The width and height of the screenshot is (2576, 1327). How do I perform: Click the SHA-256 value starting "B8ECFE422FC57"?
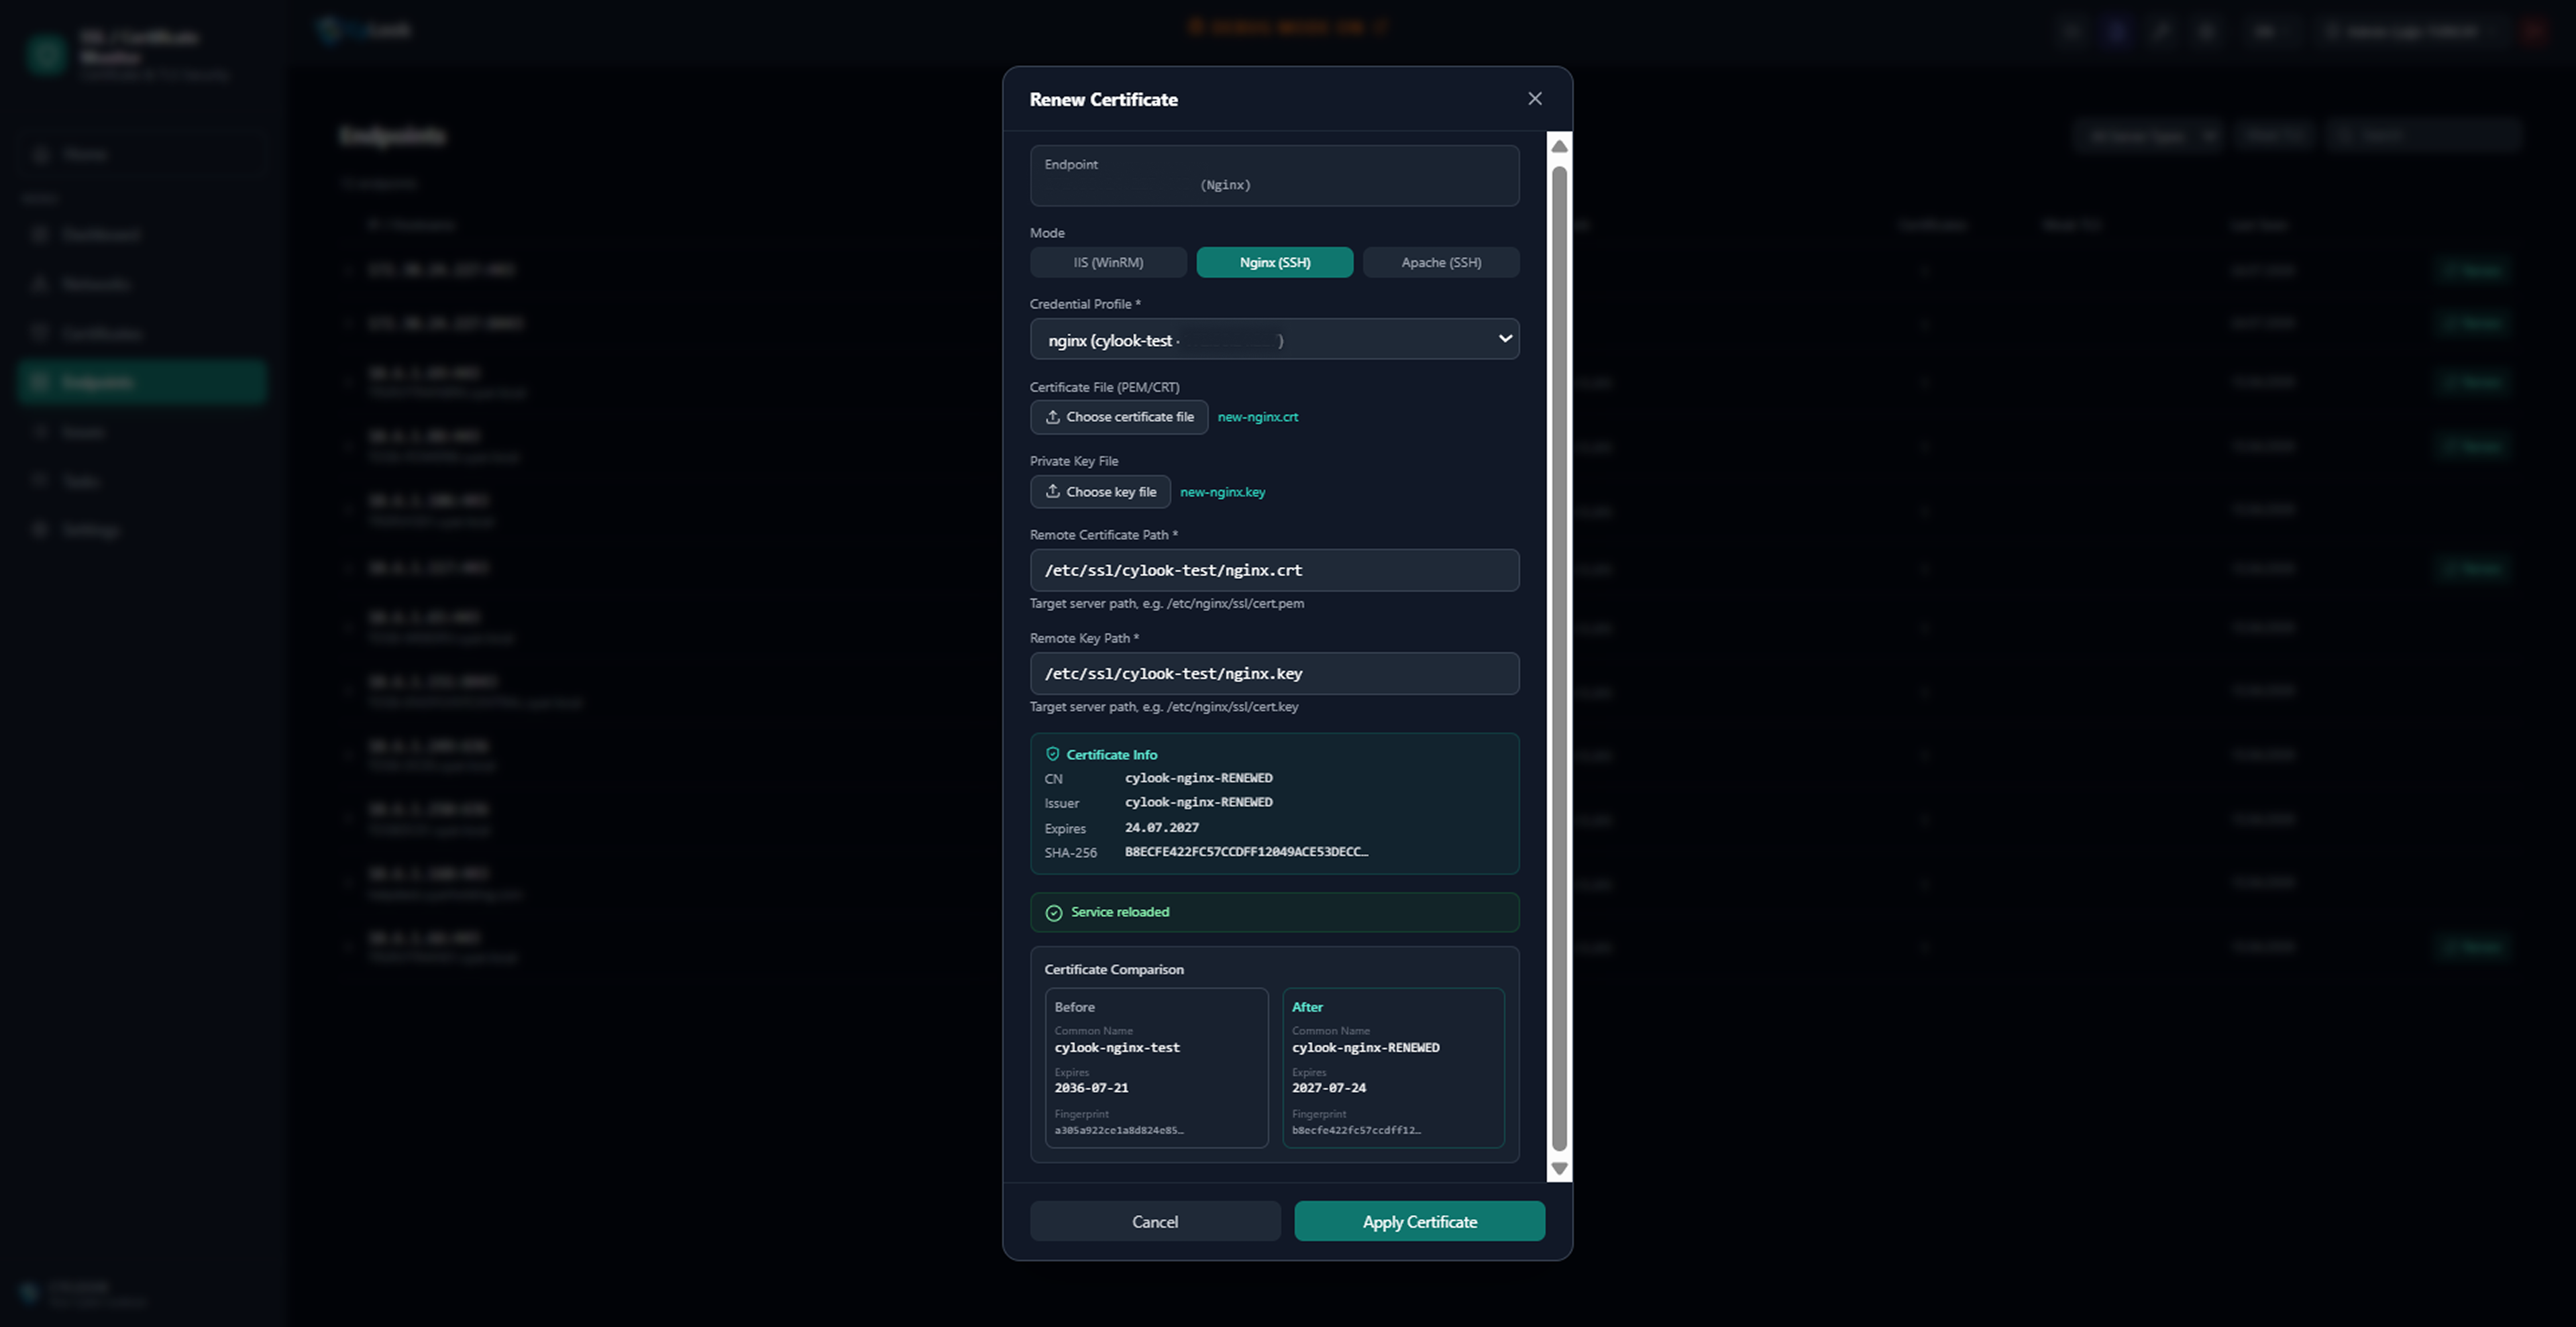point(1247,852)
